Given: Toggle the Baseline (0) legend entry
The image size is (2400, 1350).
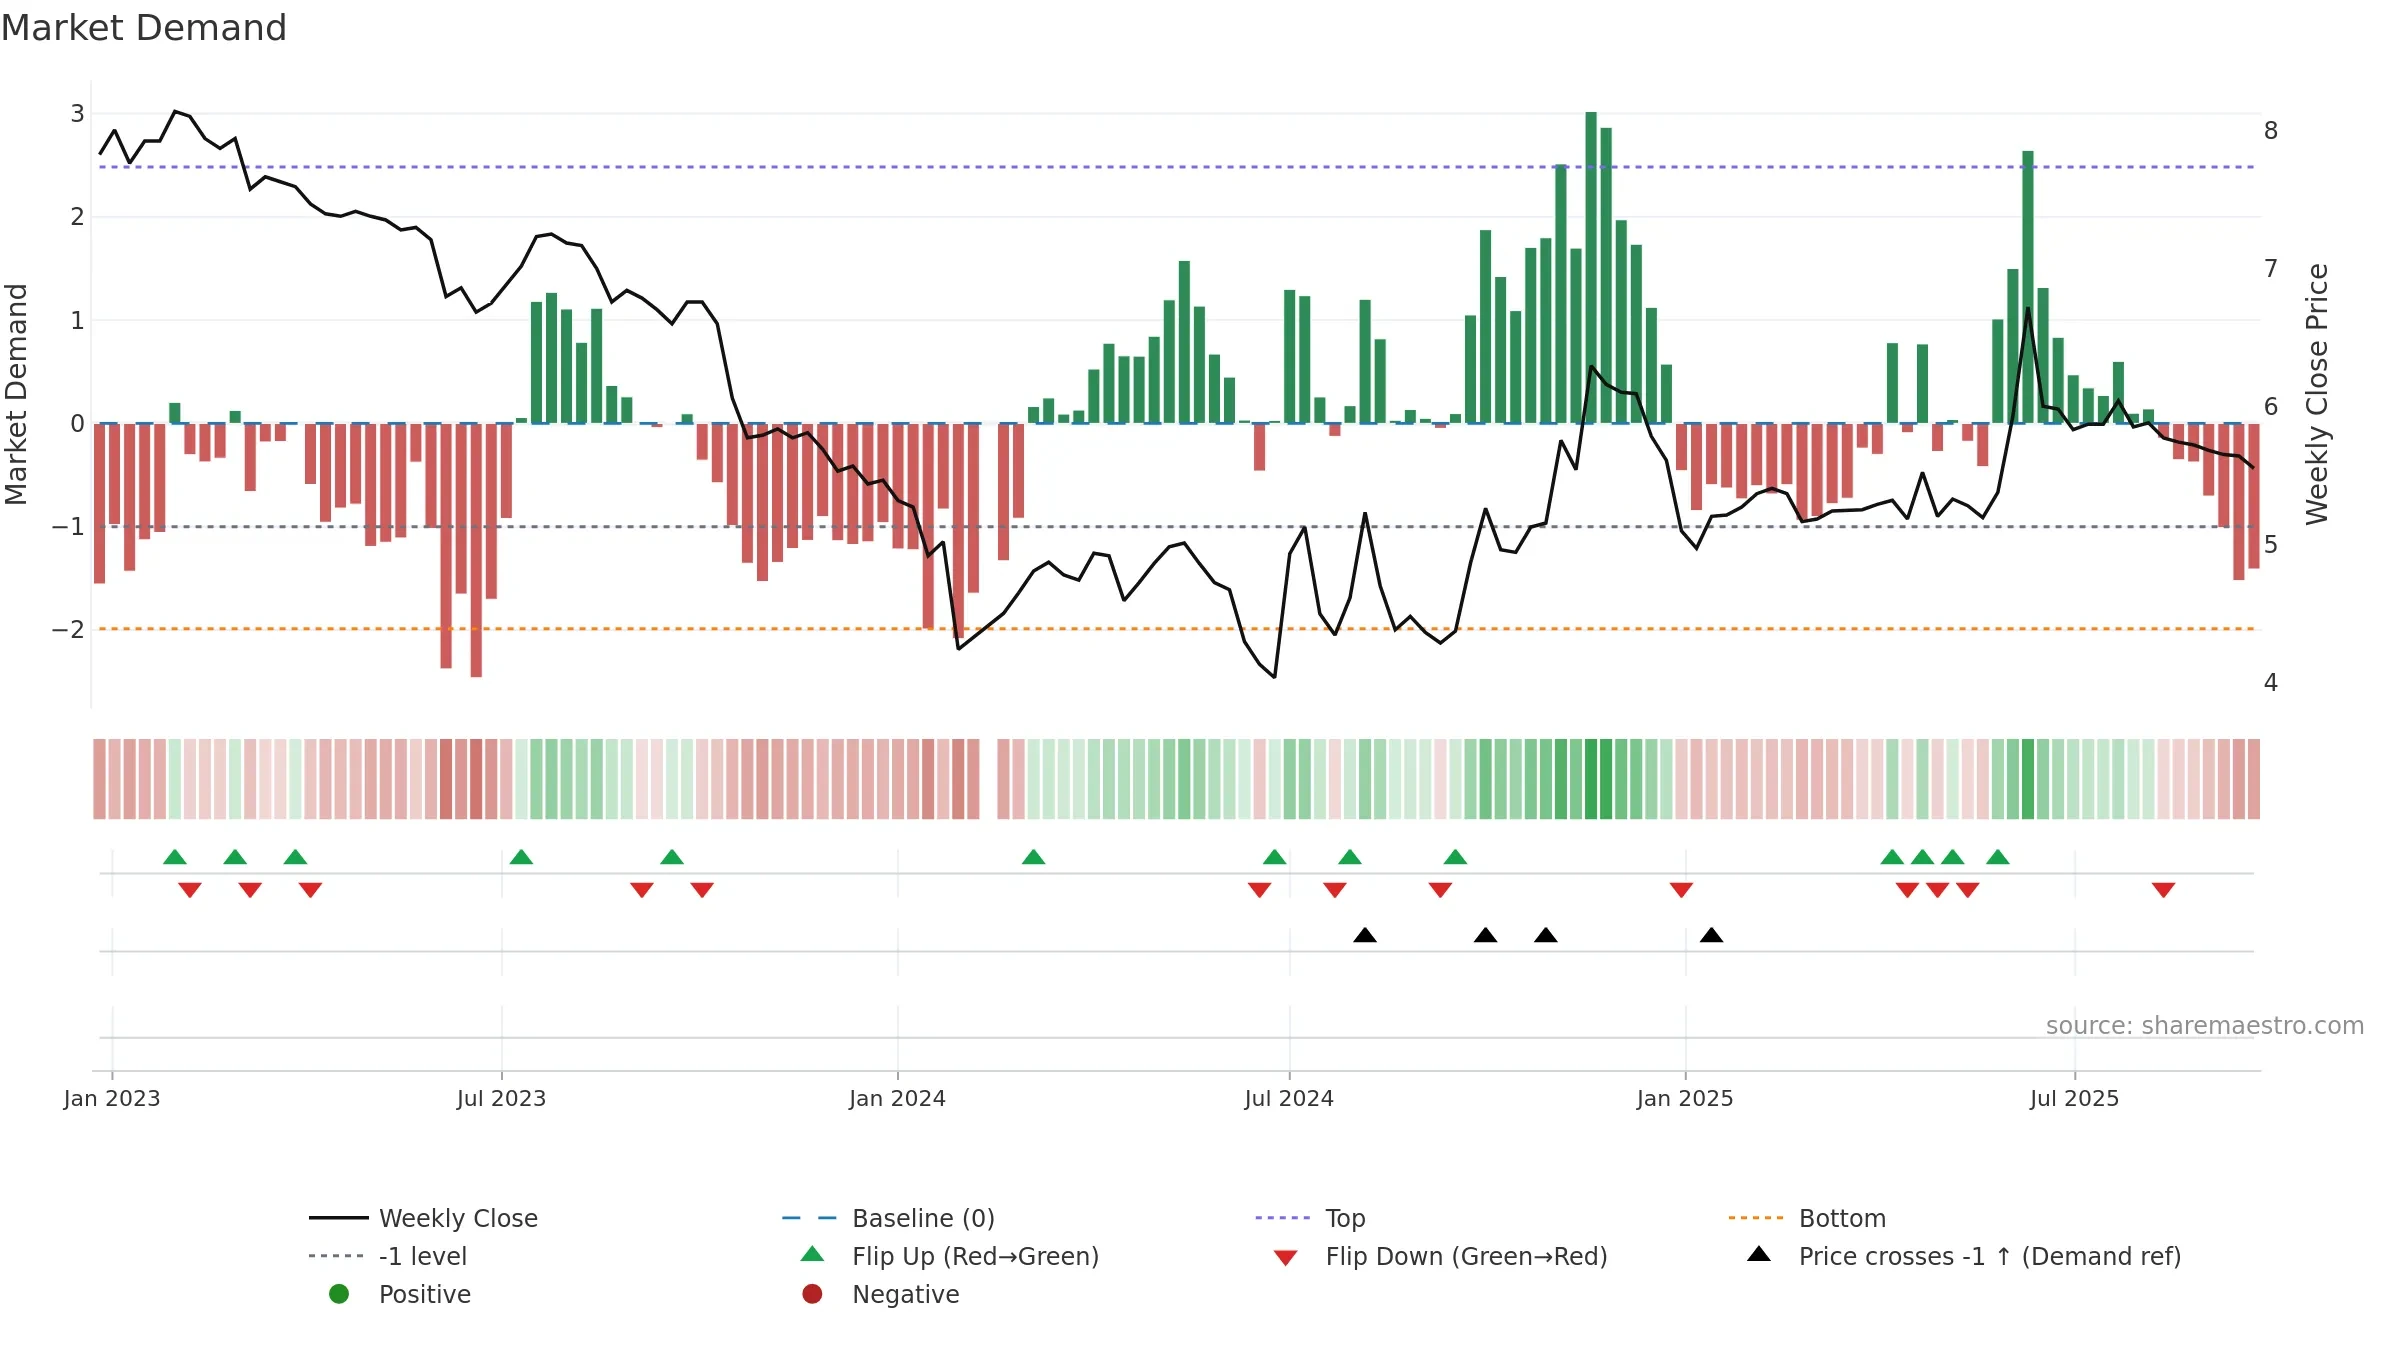Looking at the screenshot, I should point(888,1218).
